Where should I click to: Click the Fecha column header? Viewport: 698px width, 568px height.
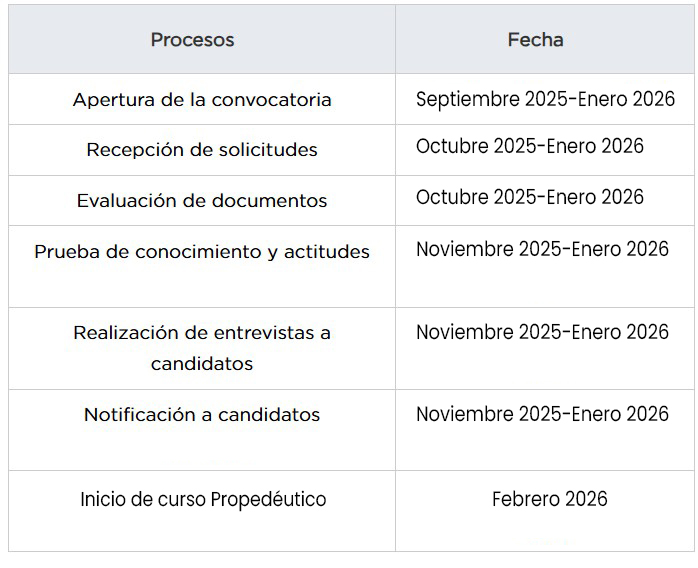click(x=536, y=40)
